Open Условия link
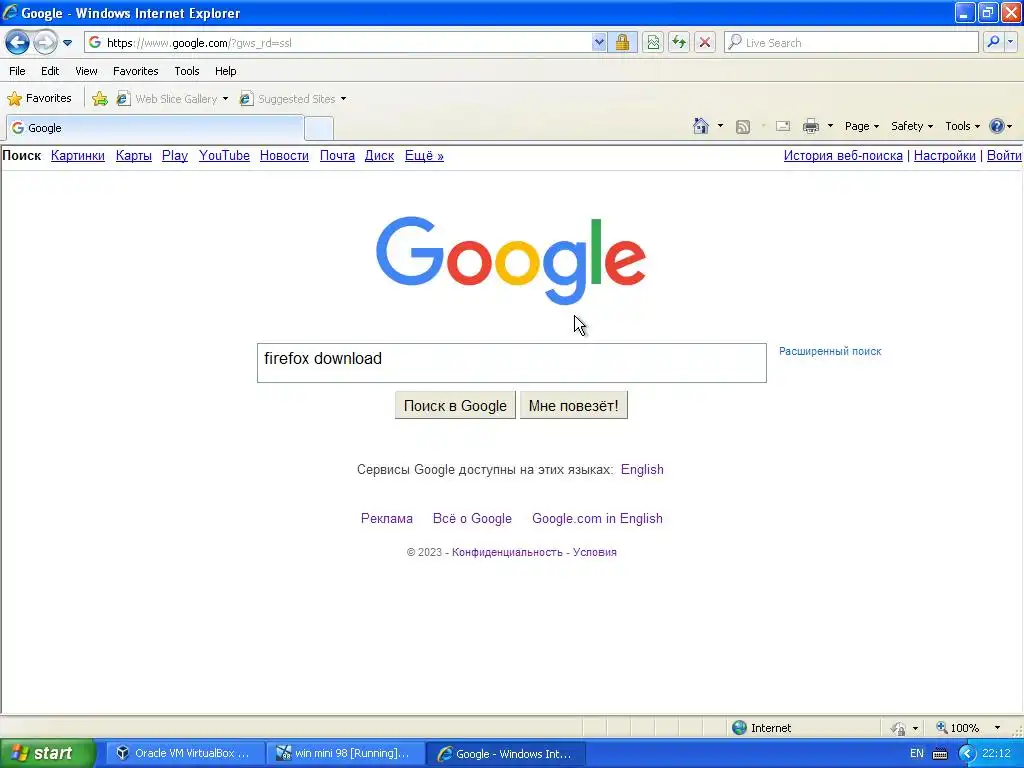Image resolution: width=1024 pixels, height=768 pixels. coord(595,552)
